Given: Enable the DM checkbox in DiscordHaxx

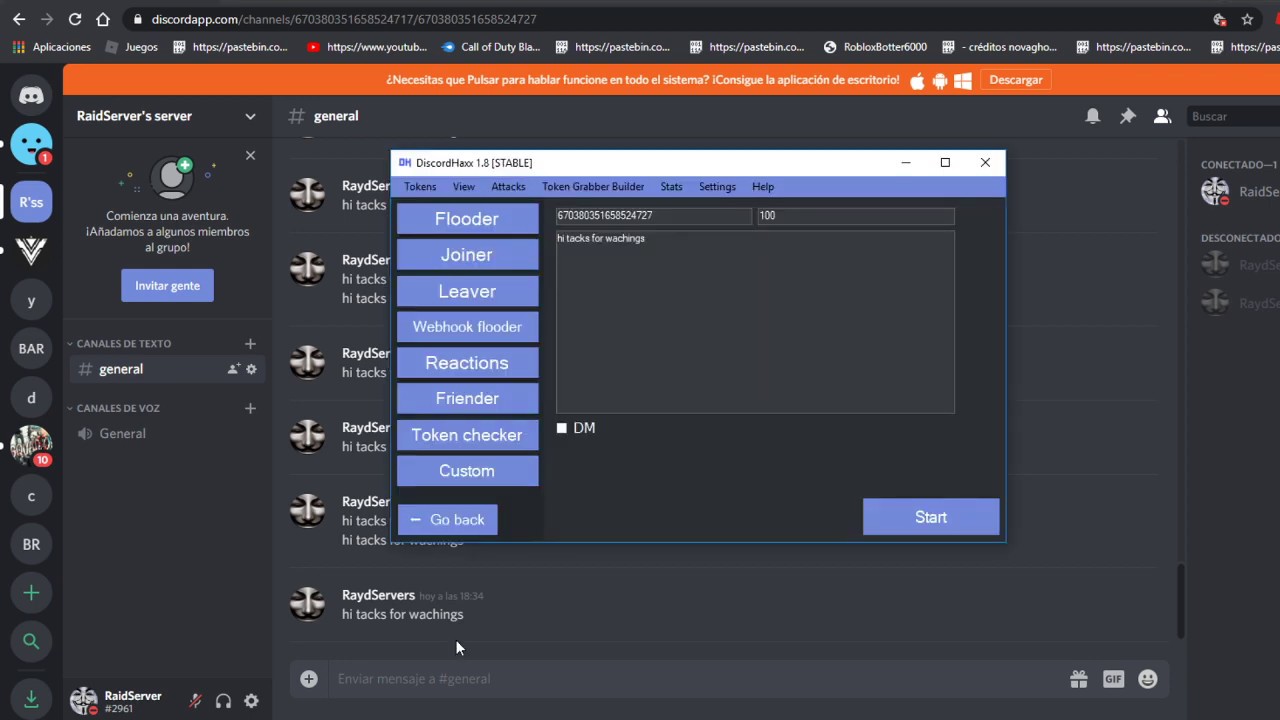Looking at the screenshot, I should pos(562,428).
